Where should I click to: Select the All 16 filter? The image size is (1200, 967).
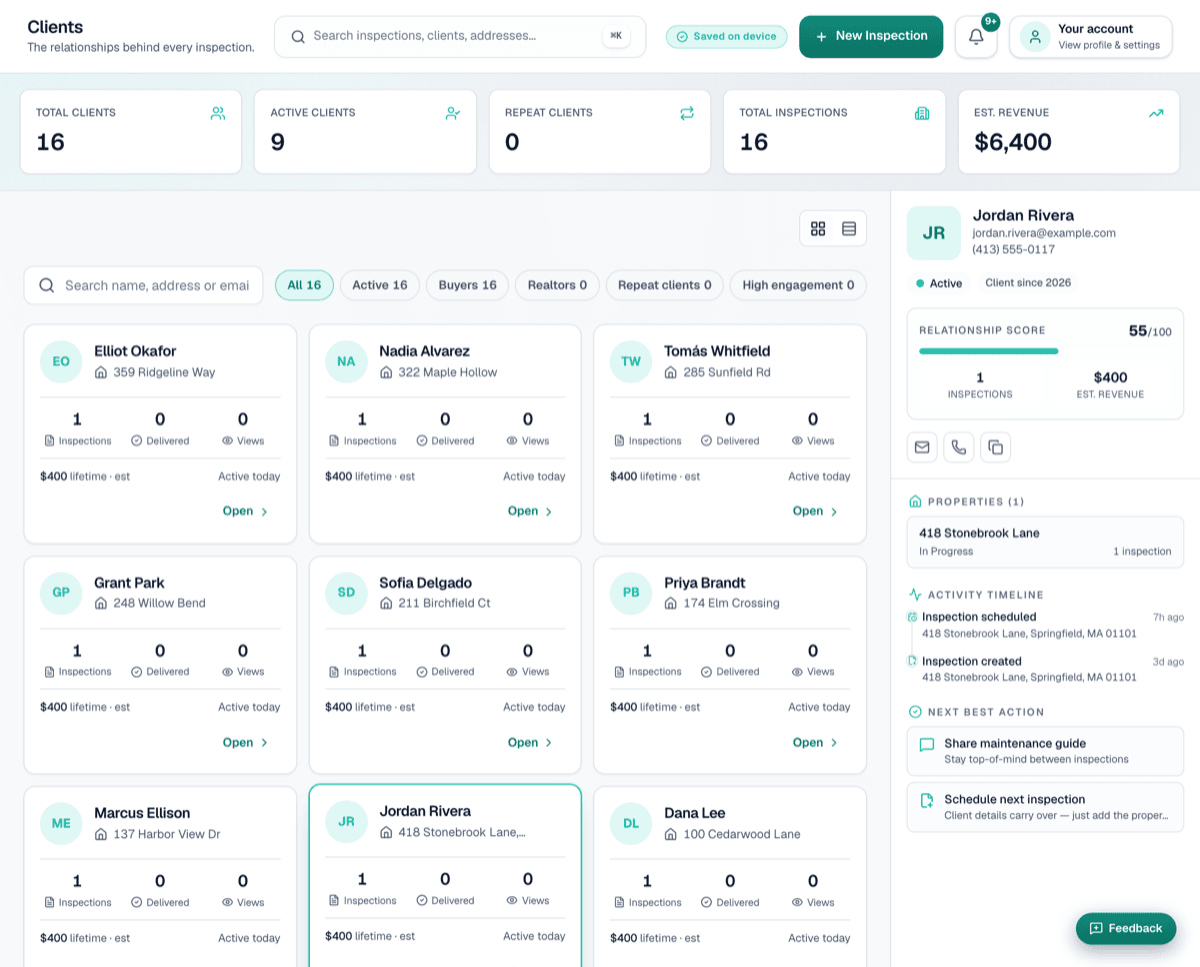coord(304,285)
